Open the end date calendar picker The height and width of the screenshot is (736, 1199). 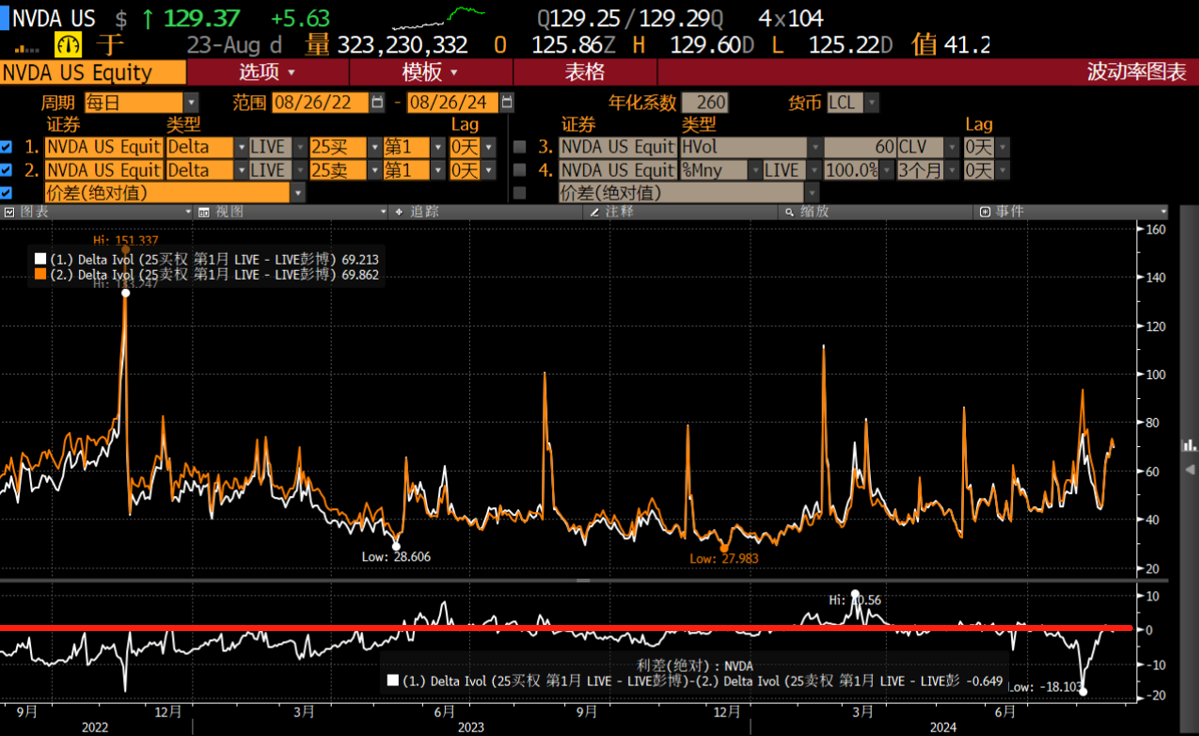click(x=507, y=103)
